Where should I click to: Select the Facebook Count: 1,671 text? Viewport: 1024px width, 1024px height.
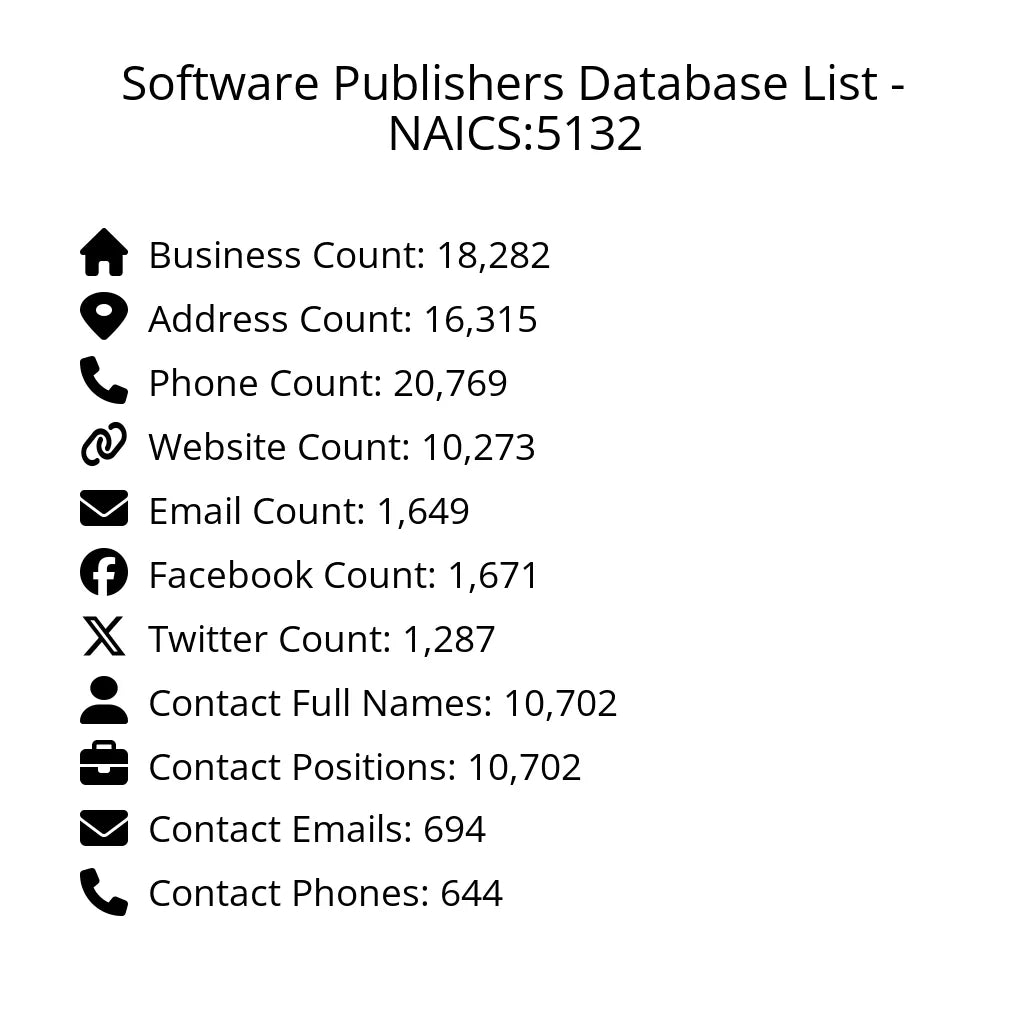coord(343,575)
